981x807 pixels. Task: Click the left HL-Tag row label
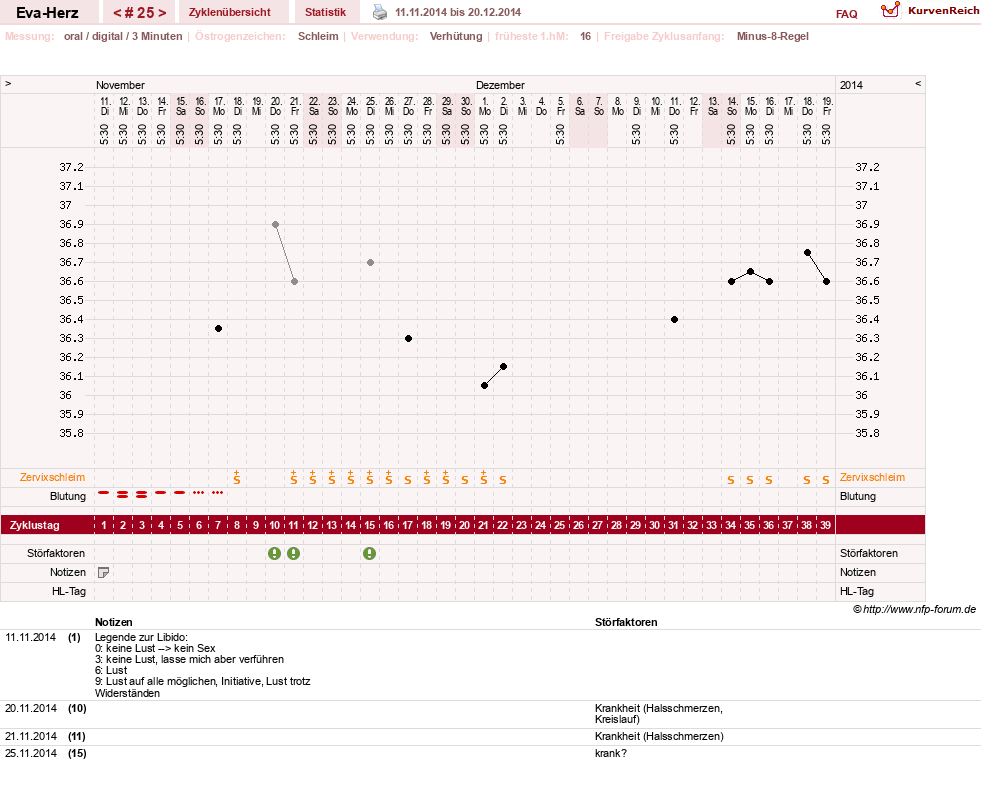tap(69, 591)
